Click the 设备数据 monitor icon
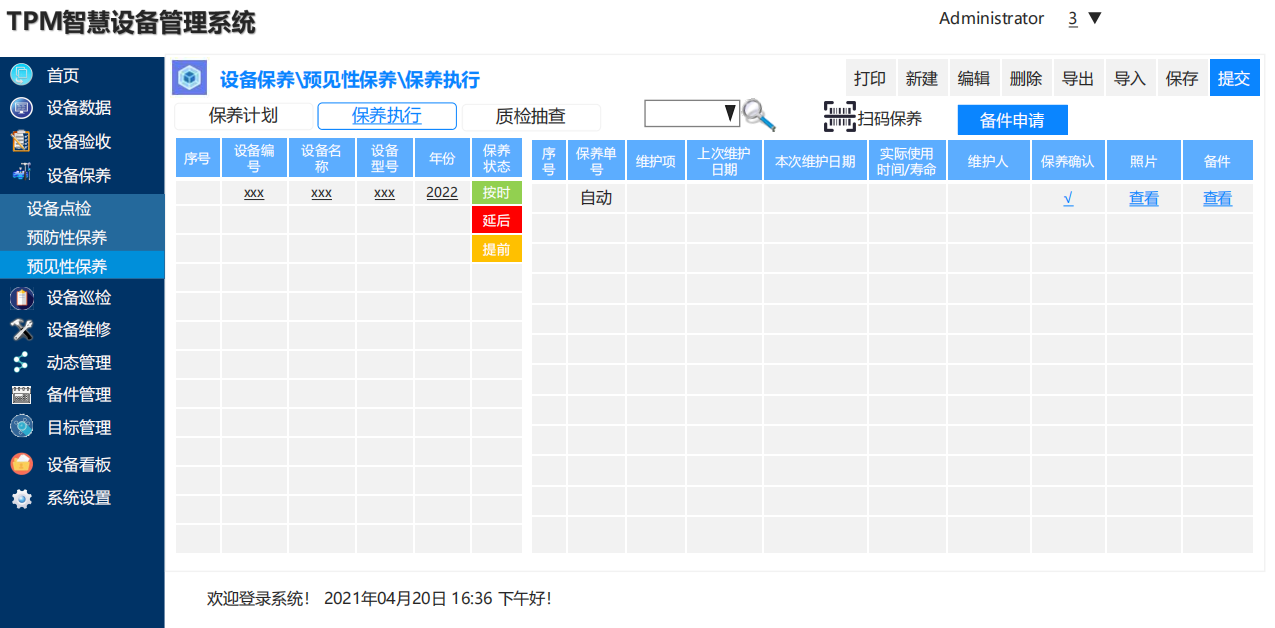This screenshot has width=1275, height=628. 21,108
